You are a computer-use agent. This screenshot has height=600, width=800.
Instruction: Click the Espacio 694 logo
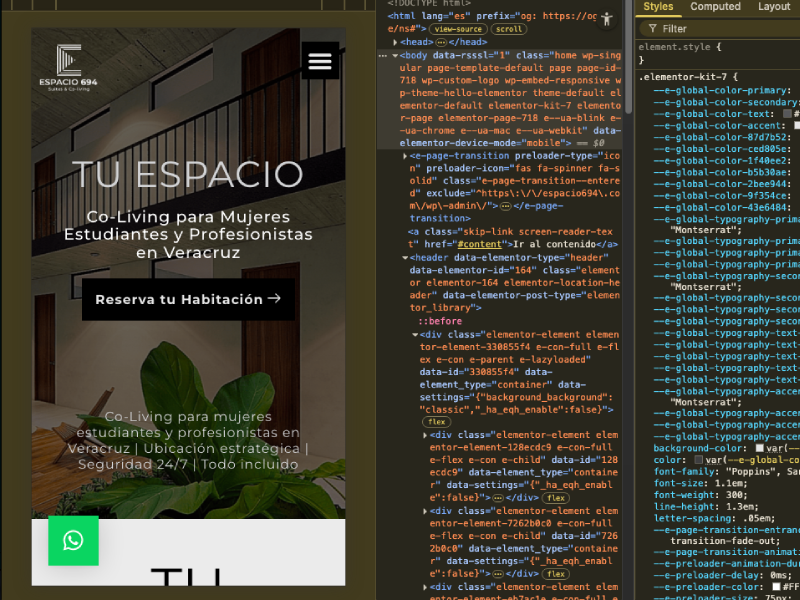click(68, 67)
